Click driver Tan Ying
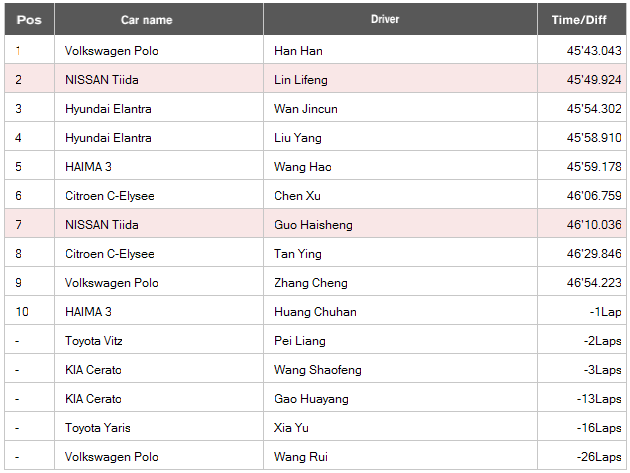630x473 pixels. (x=298, y=254)
